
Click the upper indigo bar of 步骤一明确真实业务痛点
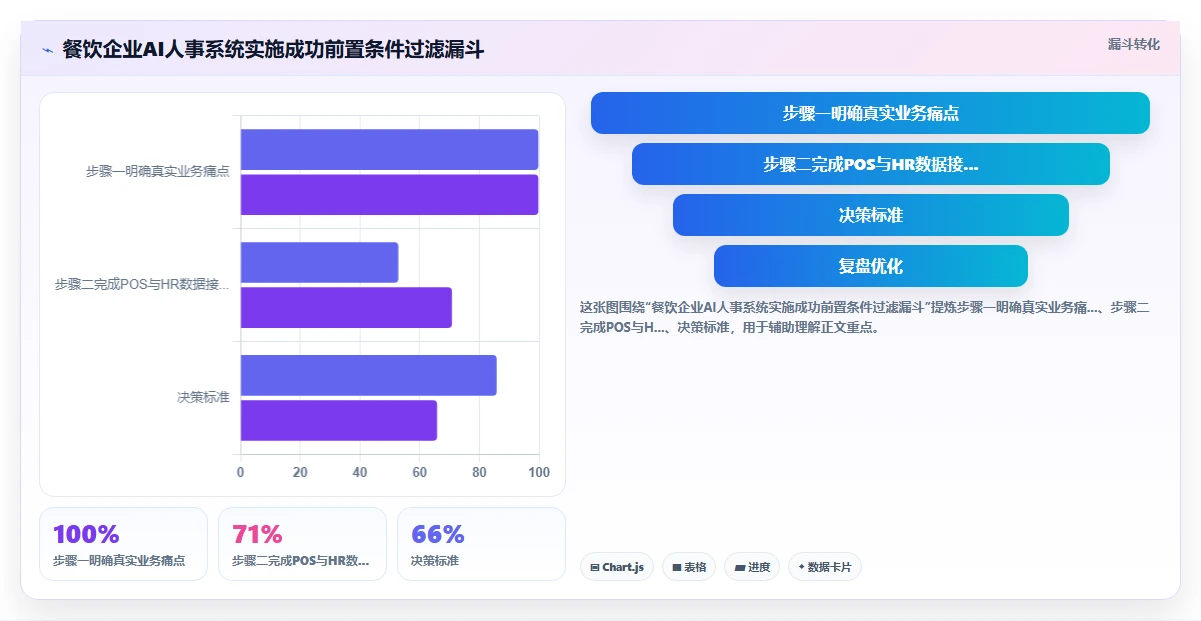pyautogui.click(x=389, y=149)
